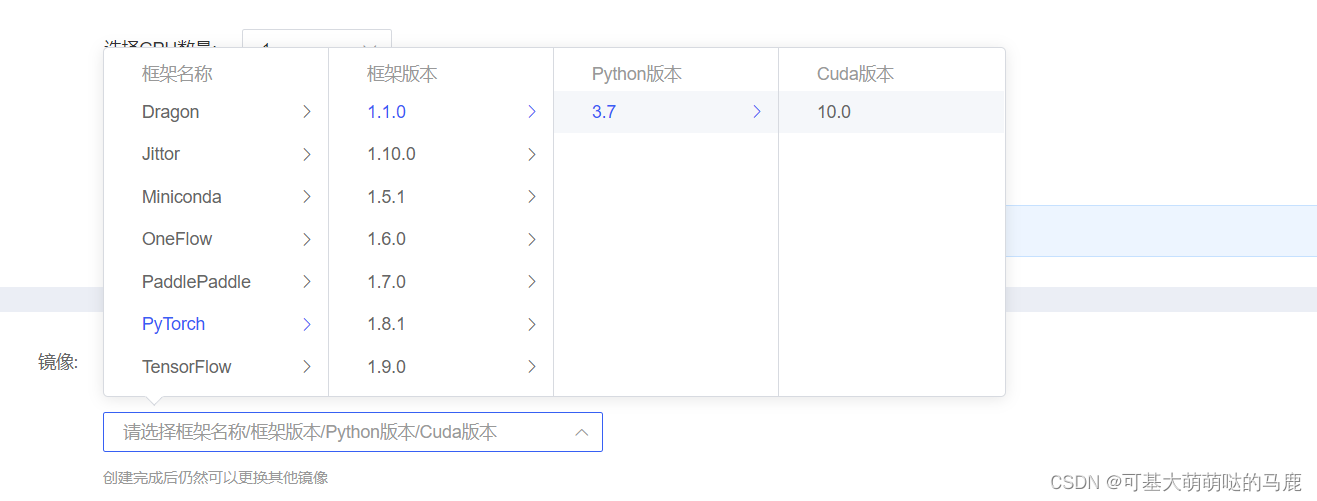This screenshot has width=1317, height=501.
Task: Click chevron next to version 1.6.0
Action: pos(532,239)
